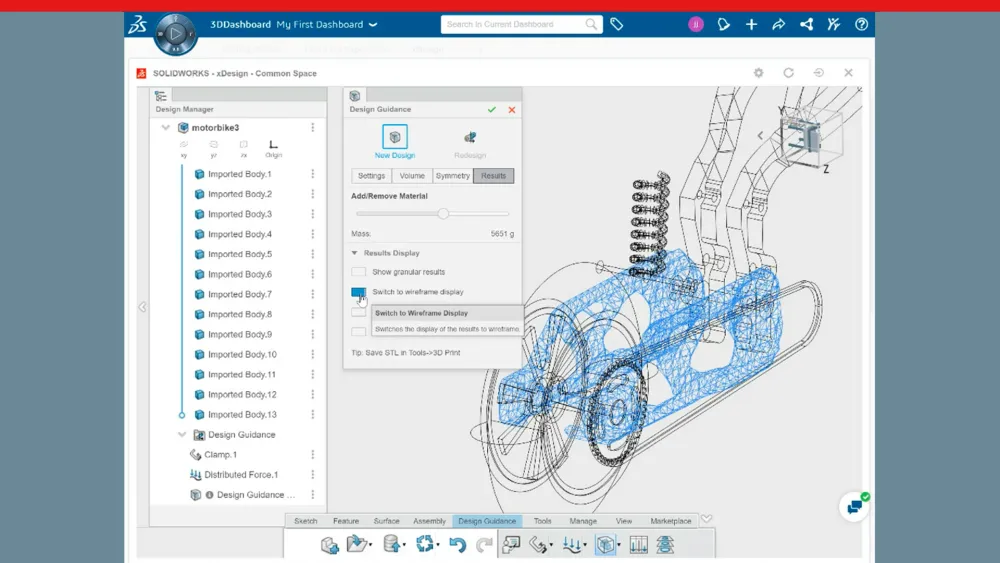Open the user profile avatar
1000x563 pixels.
click(696, 24)
